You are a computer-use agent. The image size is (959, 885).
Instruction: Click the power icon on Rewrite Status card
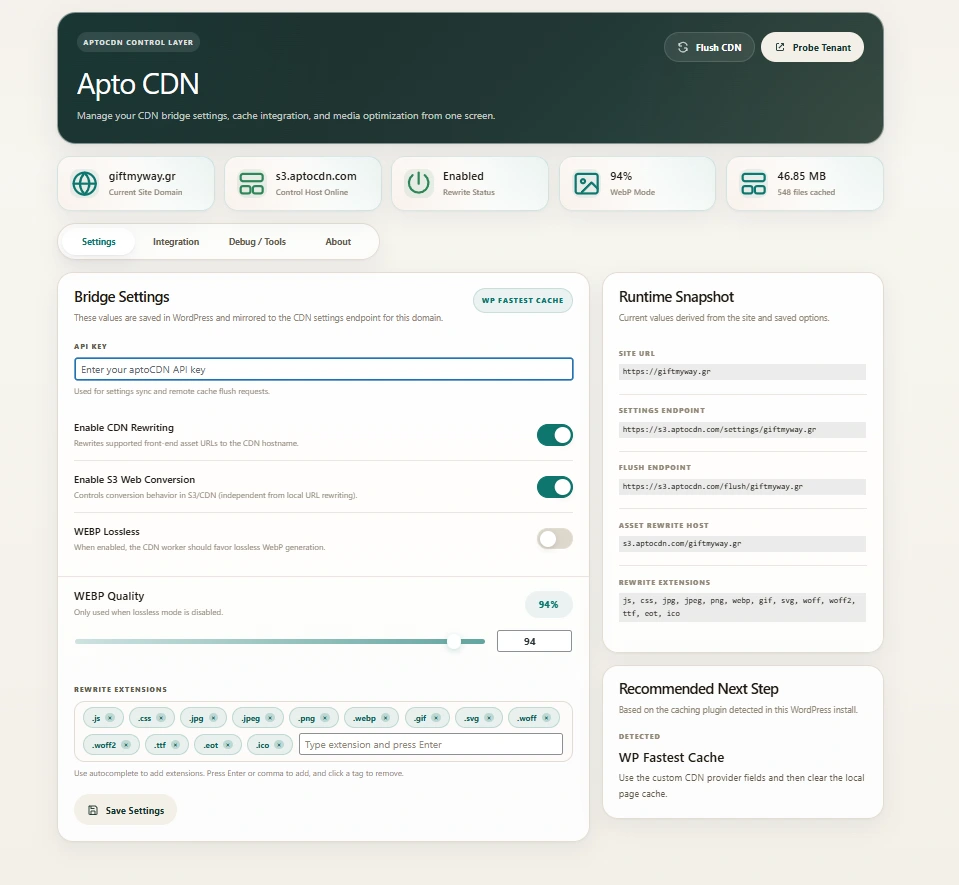click(x=418, y=183)
